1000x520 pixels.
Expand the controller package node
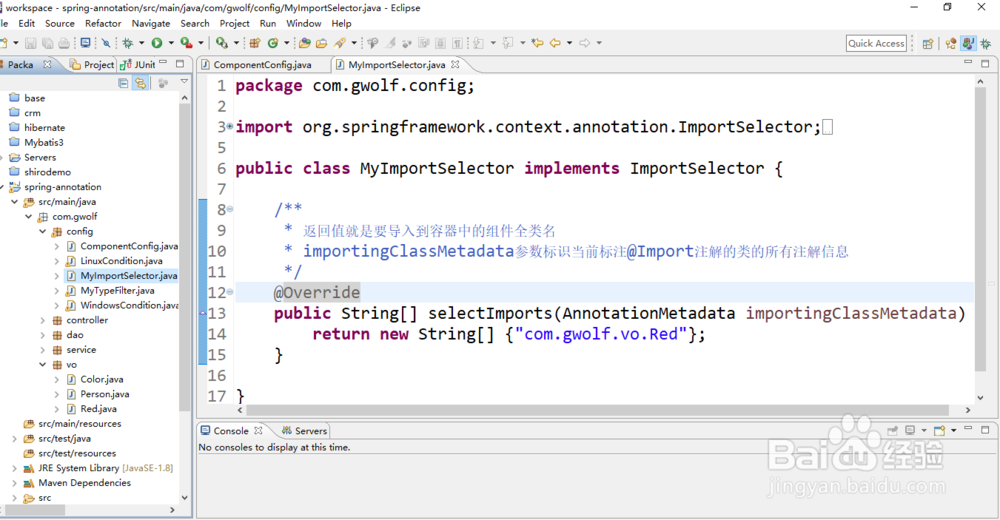pyautogui.click(x=43, y=320)
